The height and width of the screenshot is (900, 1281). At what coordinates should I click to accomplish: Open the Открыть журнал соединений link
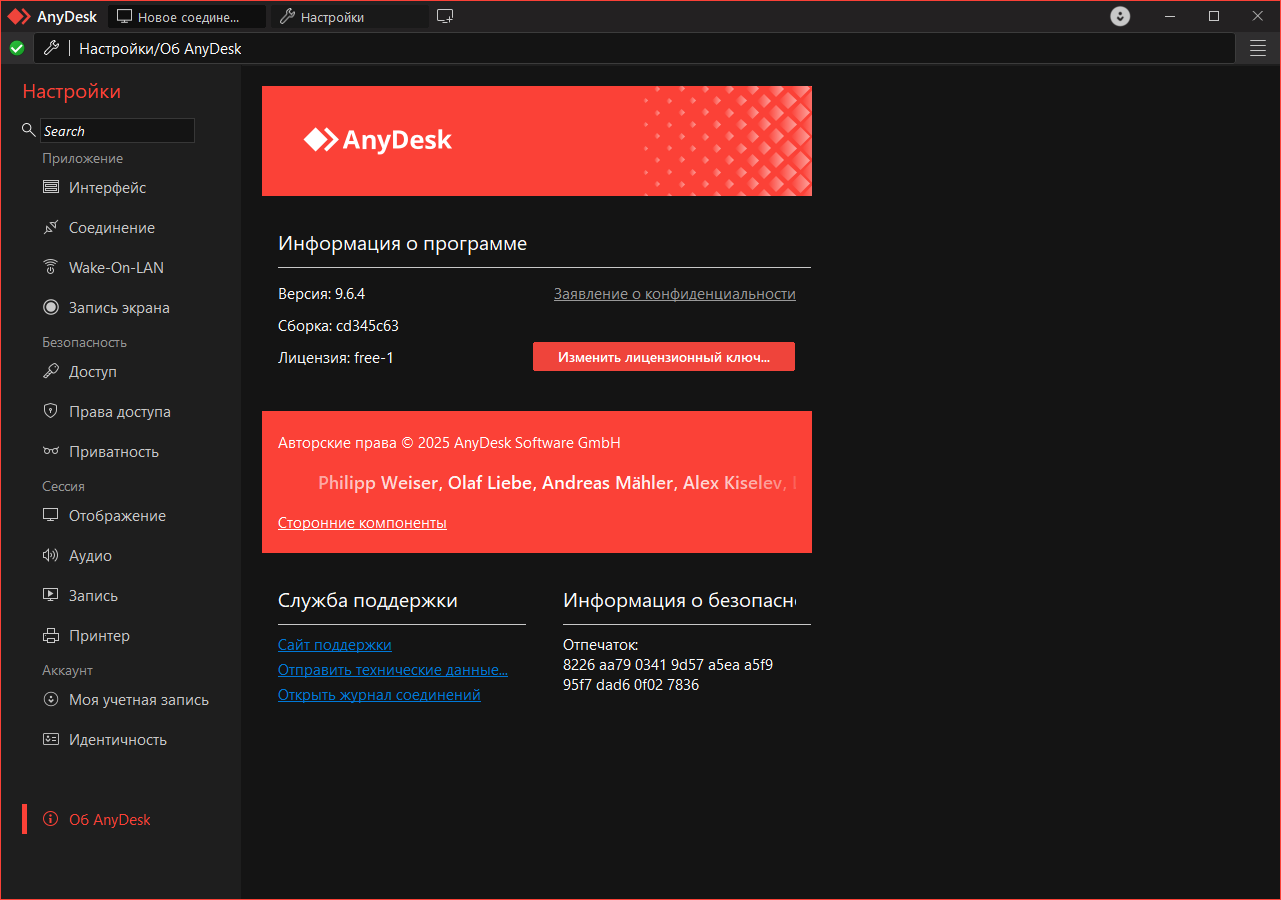pos(379,695)
